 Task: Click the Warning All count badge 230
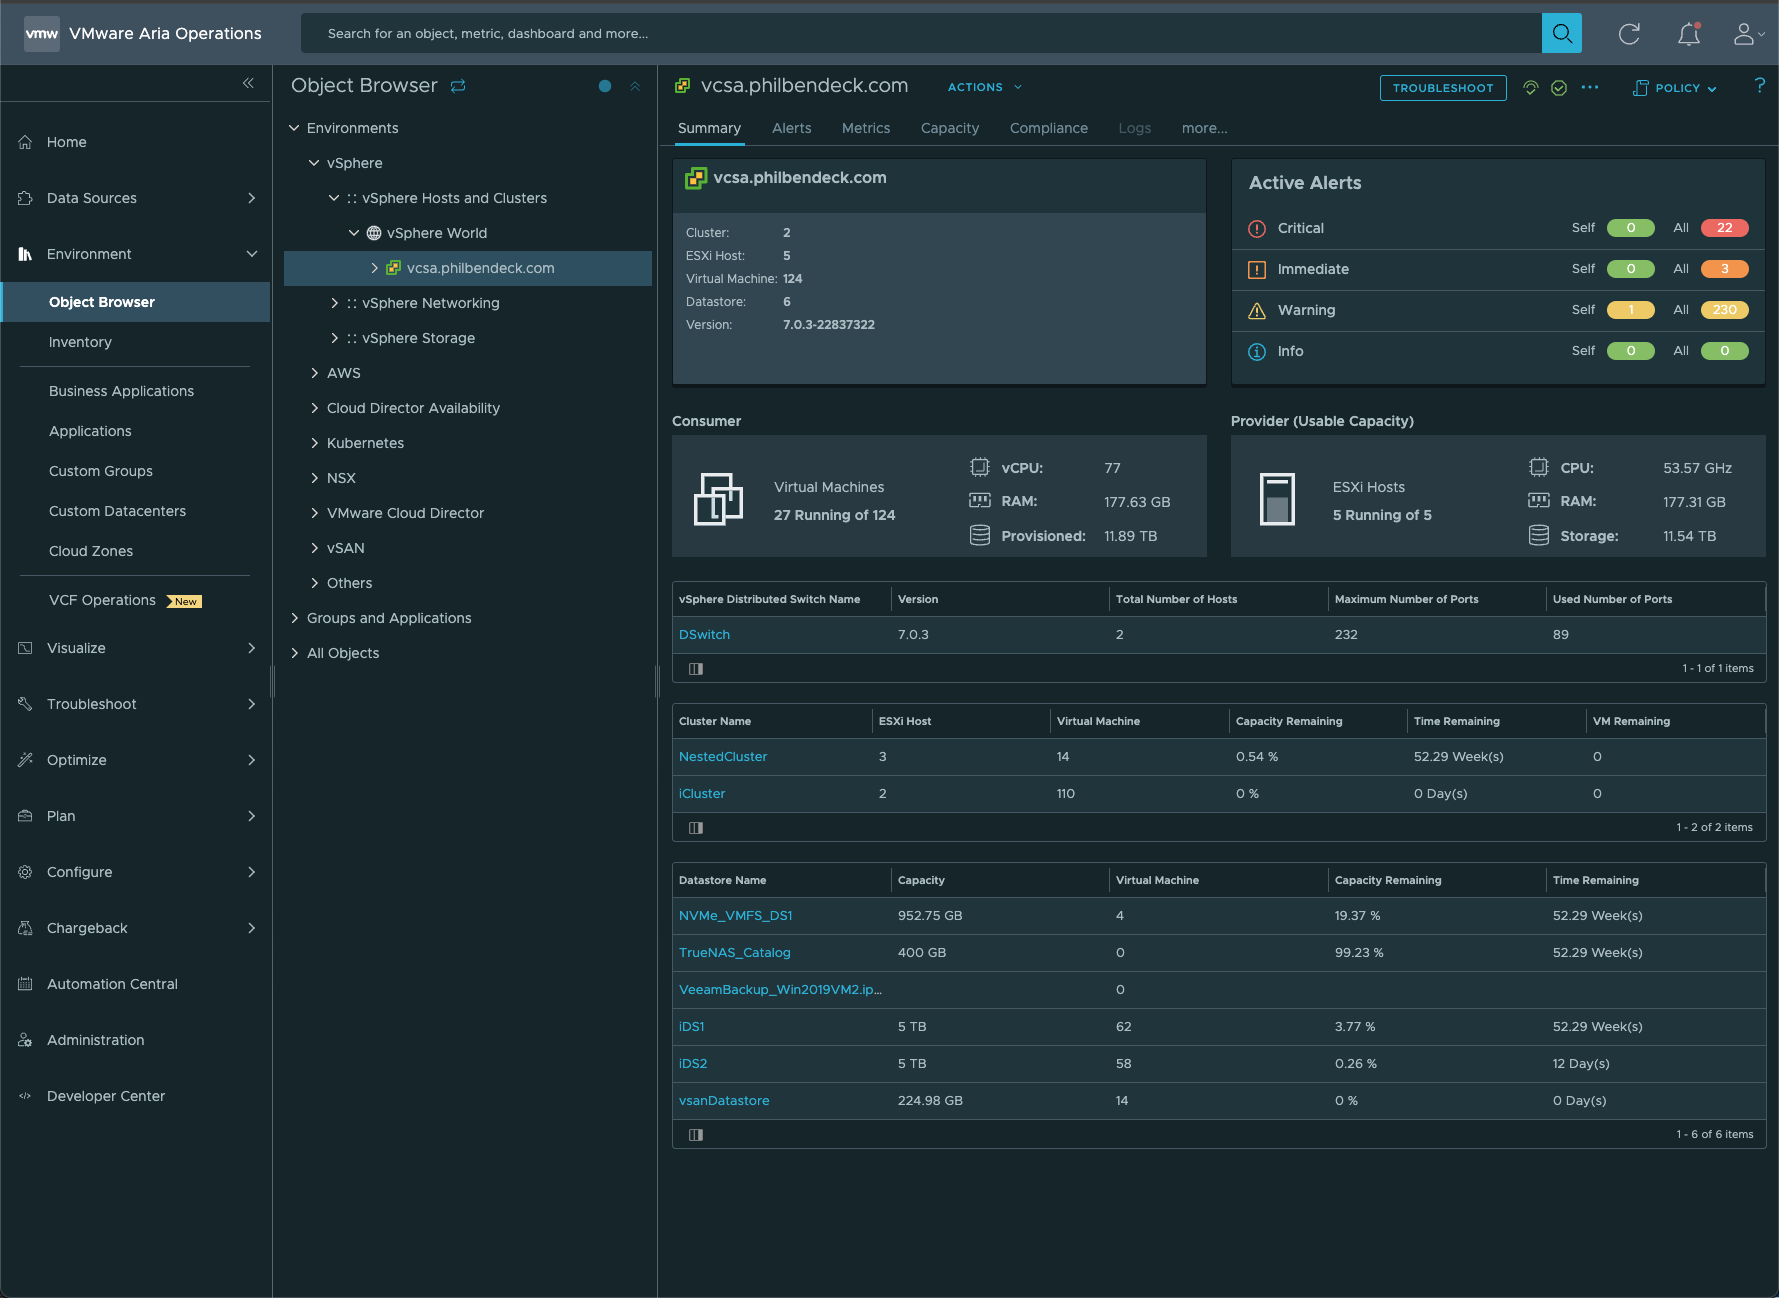click(1724, 310)
